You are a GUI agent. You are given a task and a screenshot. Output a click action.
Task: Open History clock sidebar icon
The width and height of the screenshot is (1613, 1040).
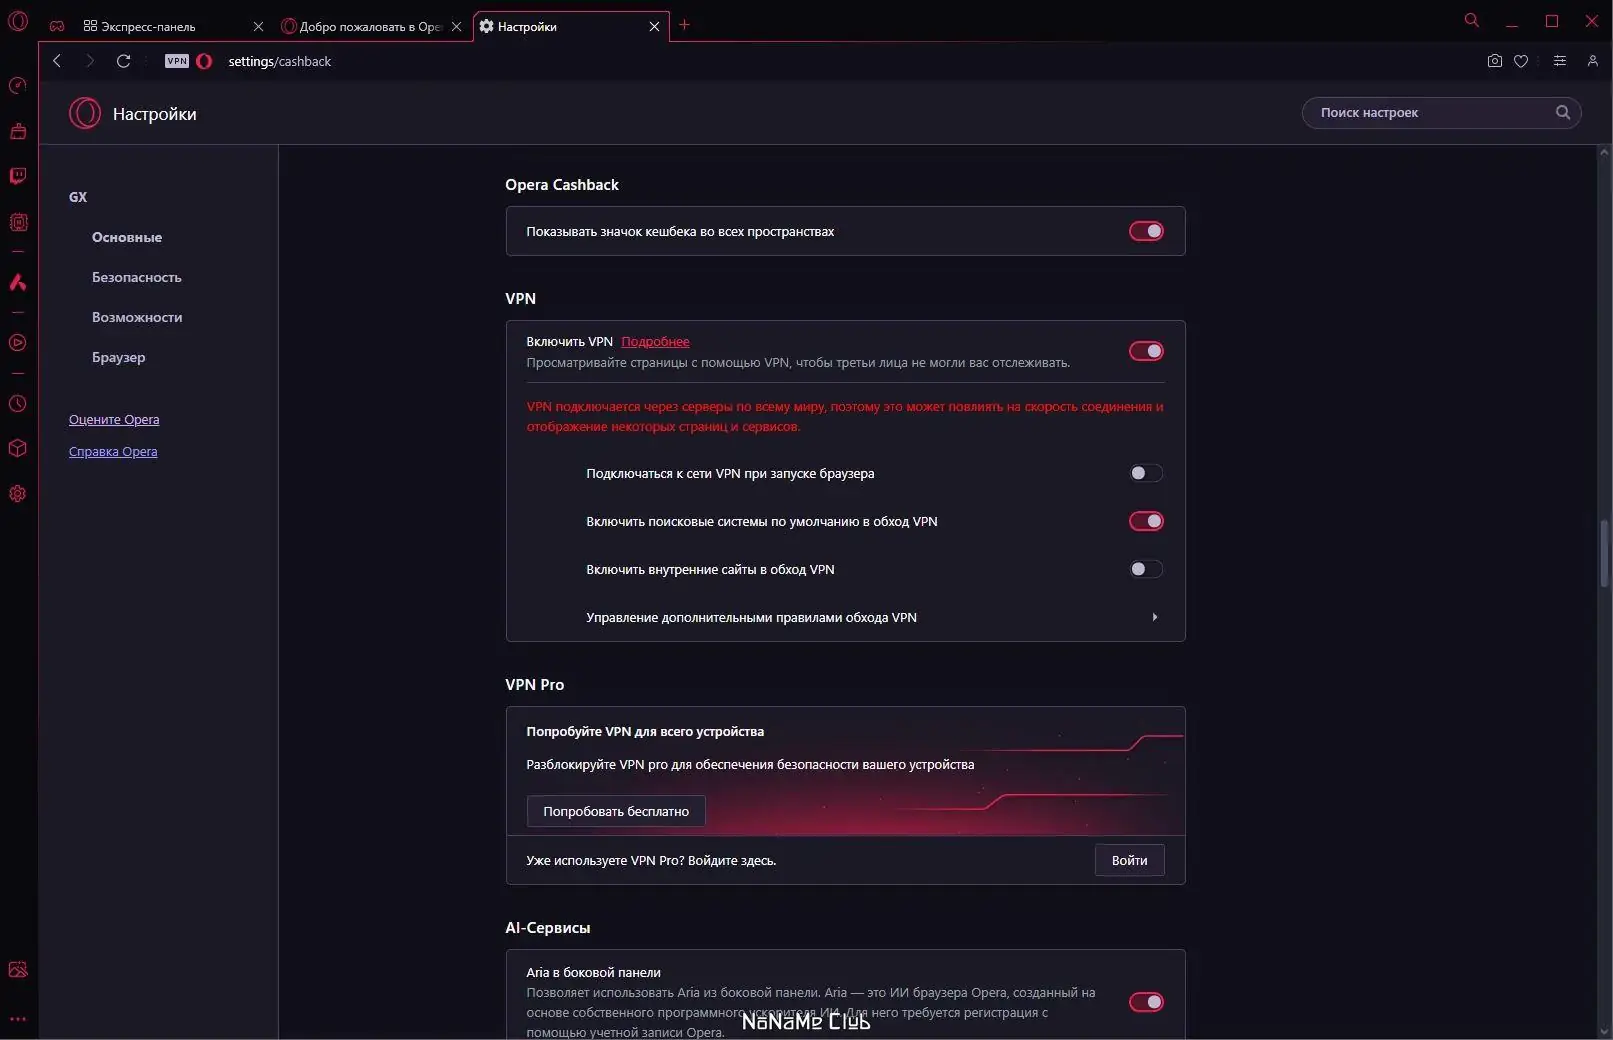click(18, 404)
